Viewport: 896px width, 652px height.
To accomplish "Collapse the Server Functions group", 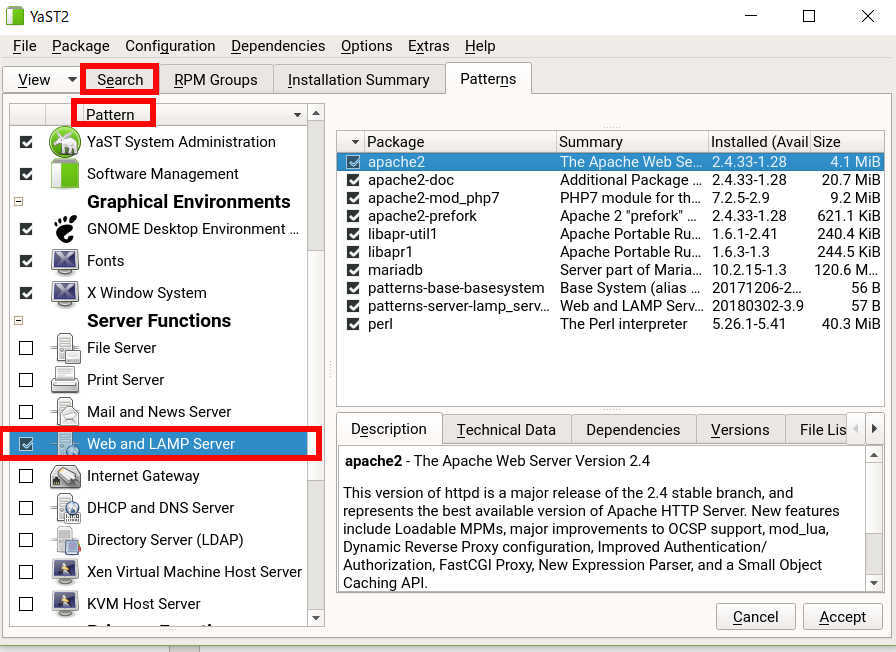I will [x=18, y=321].
